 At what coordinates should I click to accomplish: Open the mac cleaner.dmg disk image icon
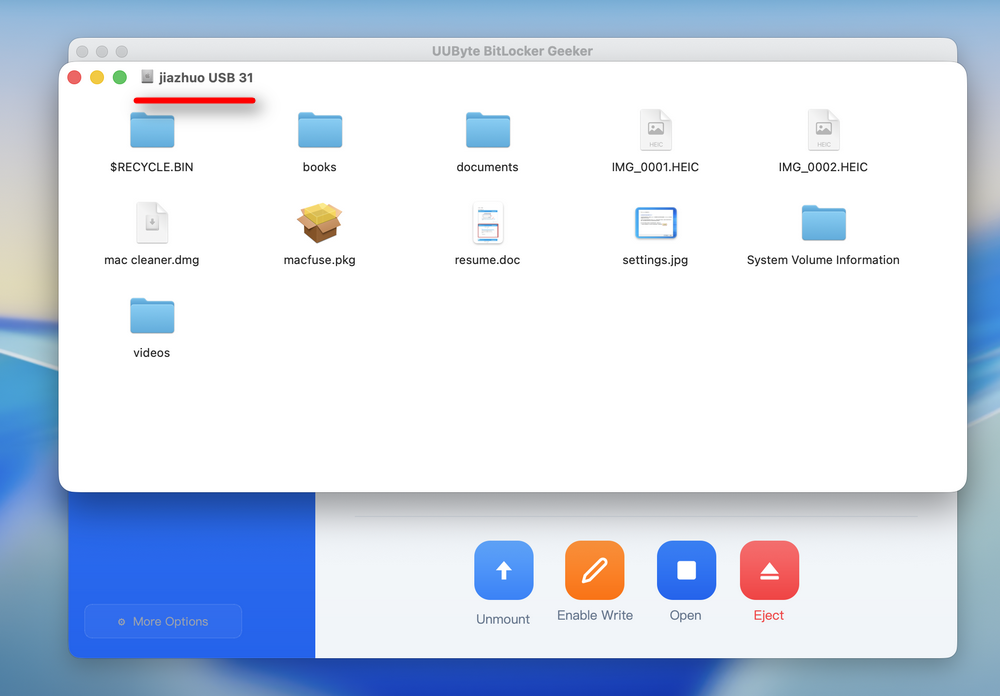pos(151,222)
